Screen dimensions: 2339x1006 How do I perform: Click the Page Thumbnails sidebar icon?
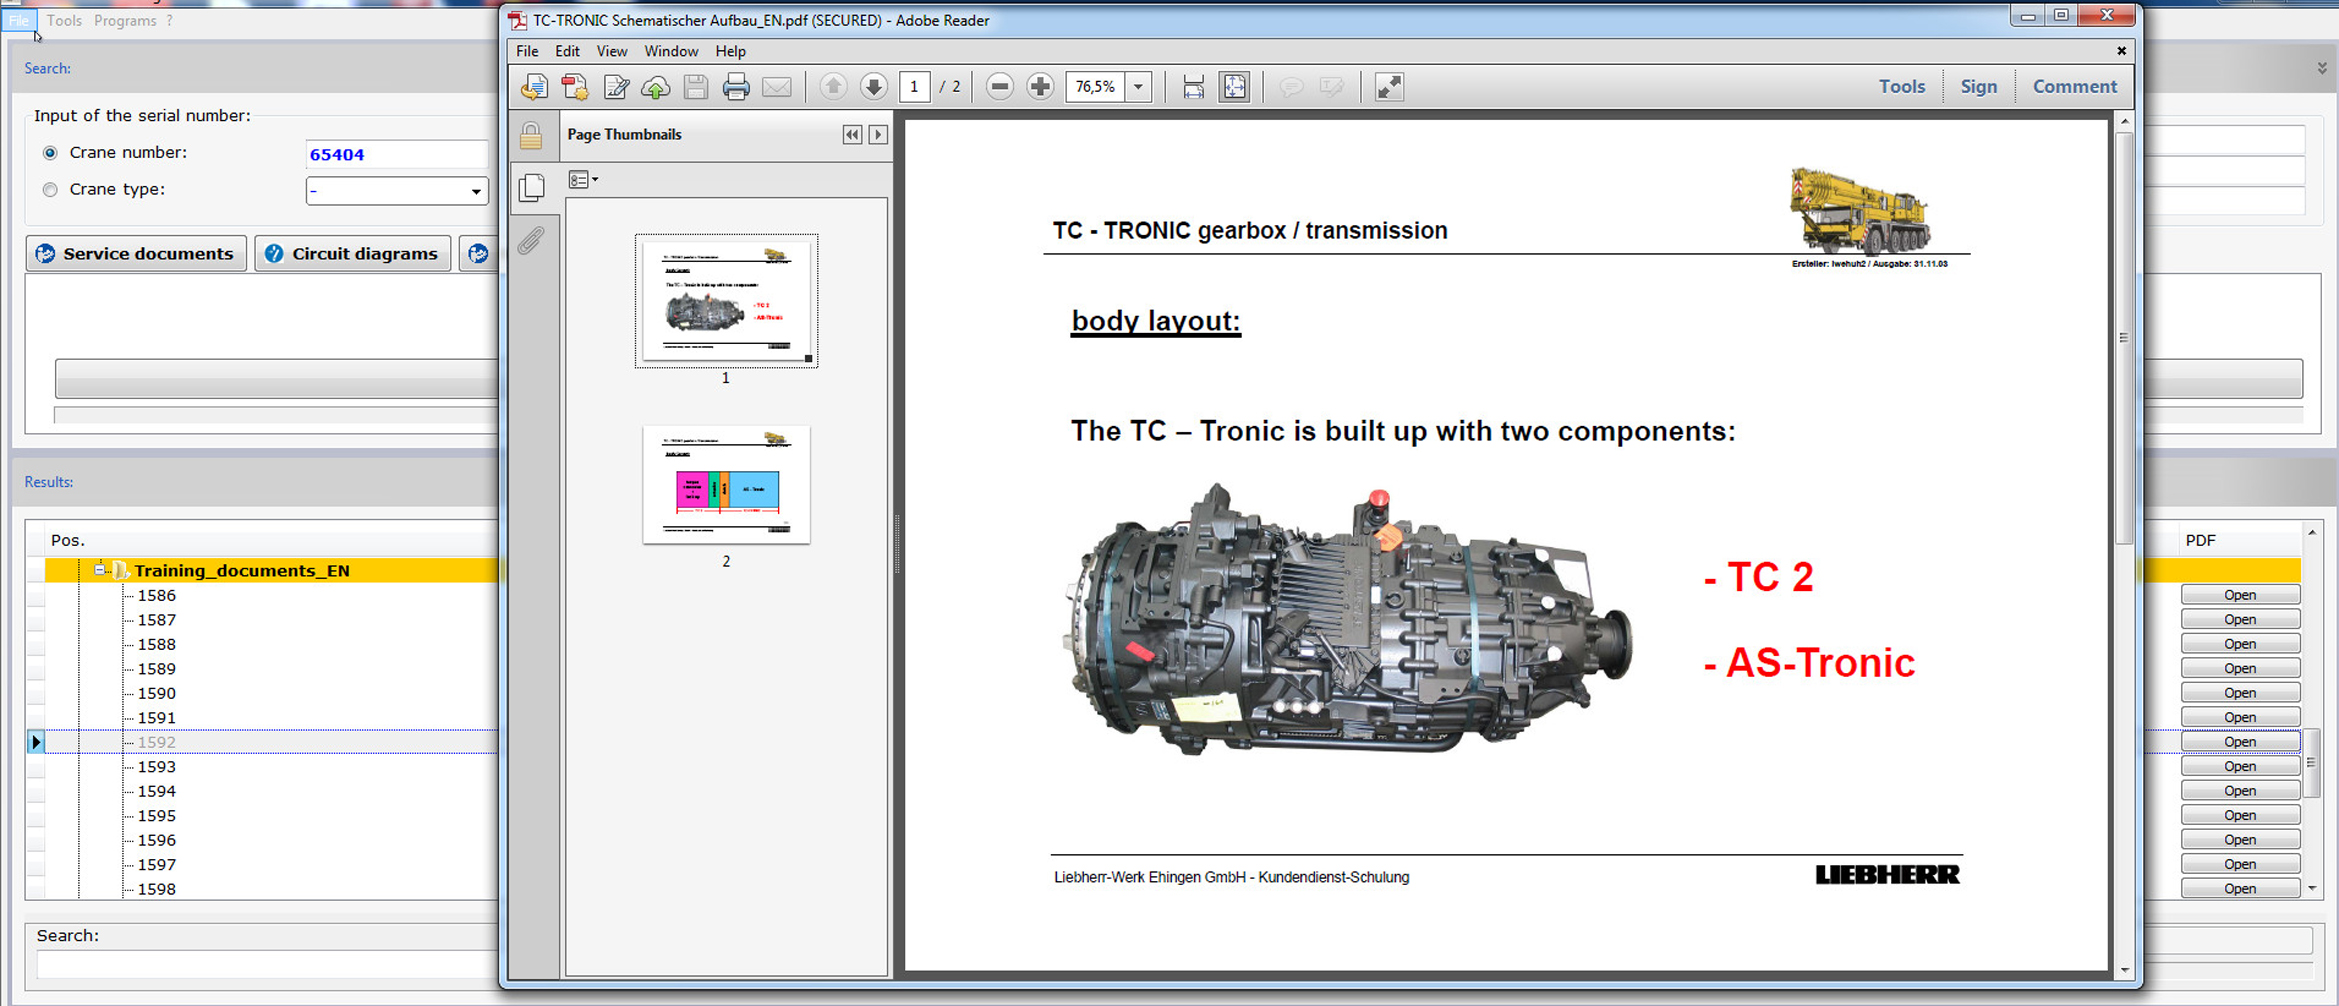[532, 187]
